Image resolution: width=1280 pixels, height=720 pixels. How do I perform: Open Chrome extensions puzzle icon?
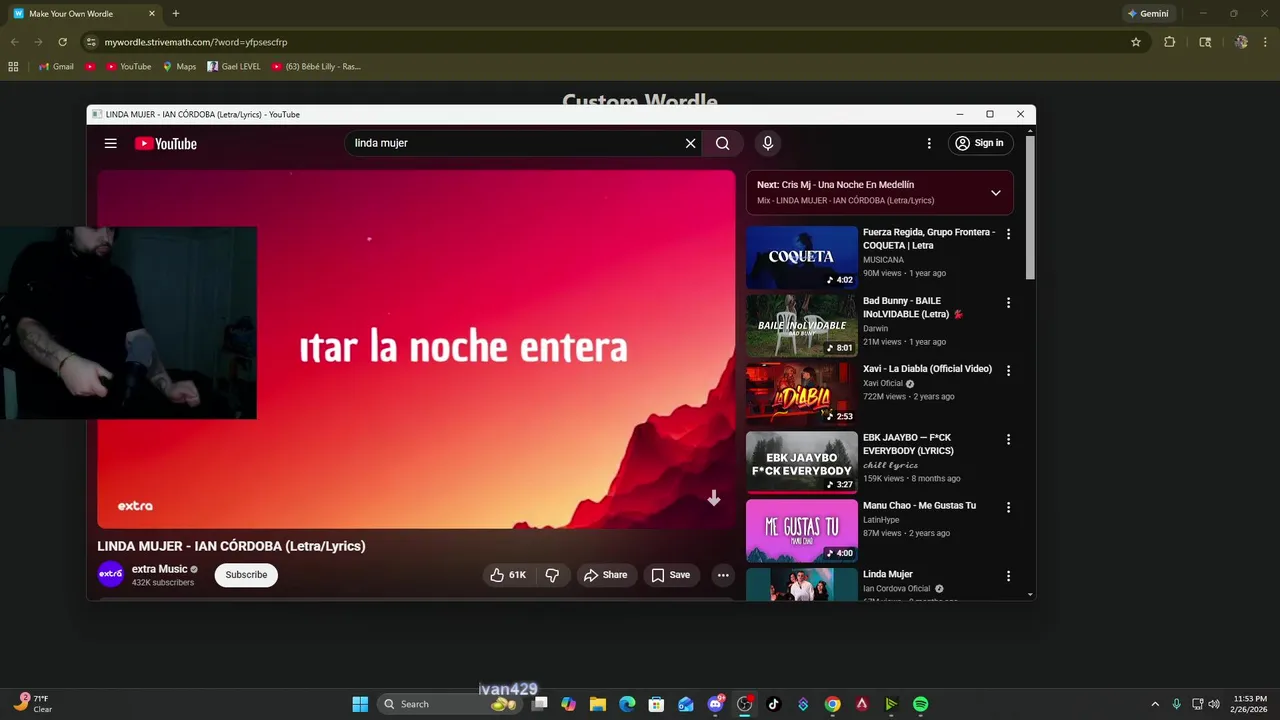pyautogui.click(x=1169, y=42)
